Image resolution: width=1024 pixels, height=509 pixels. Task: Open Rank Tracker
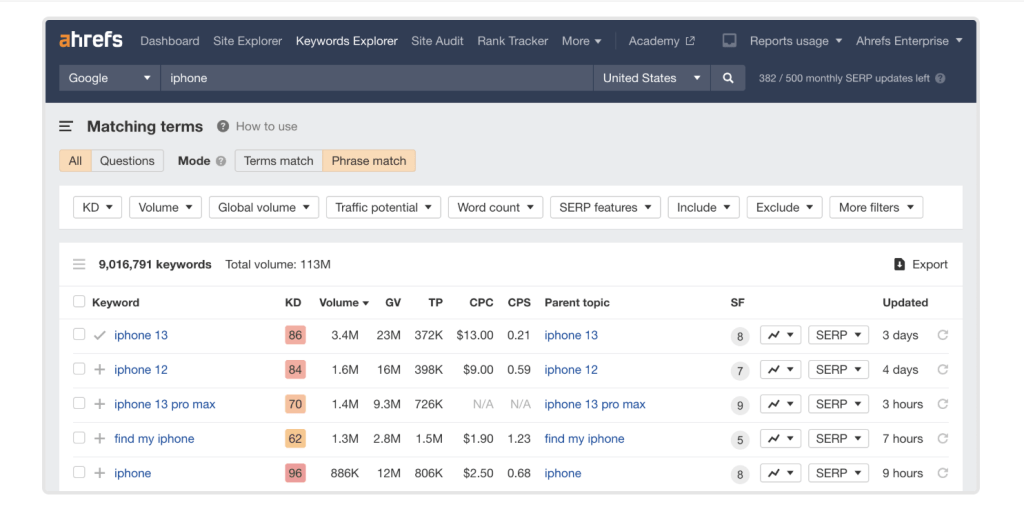pos(513,41)
